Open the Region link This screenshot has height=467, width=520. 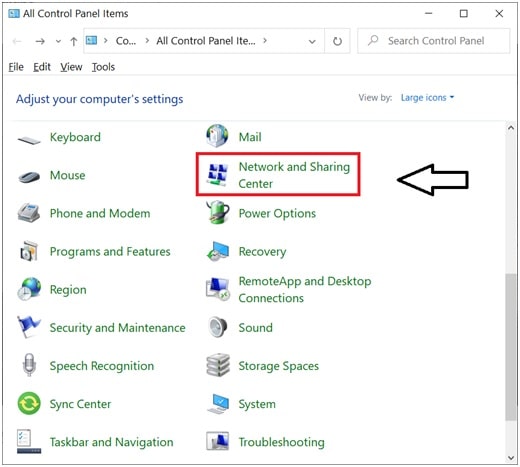pos(68,290)
